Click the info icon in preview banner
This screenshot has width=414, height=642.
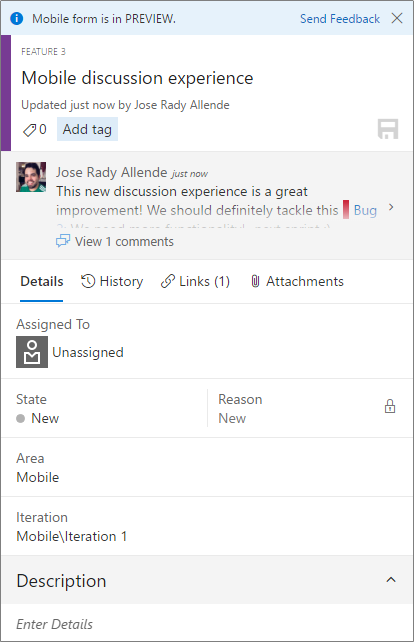(17, 19)
